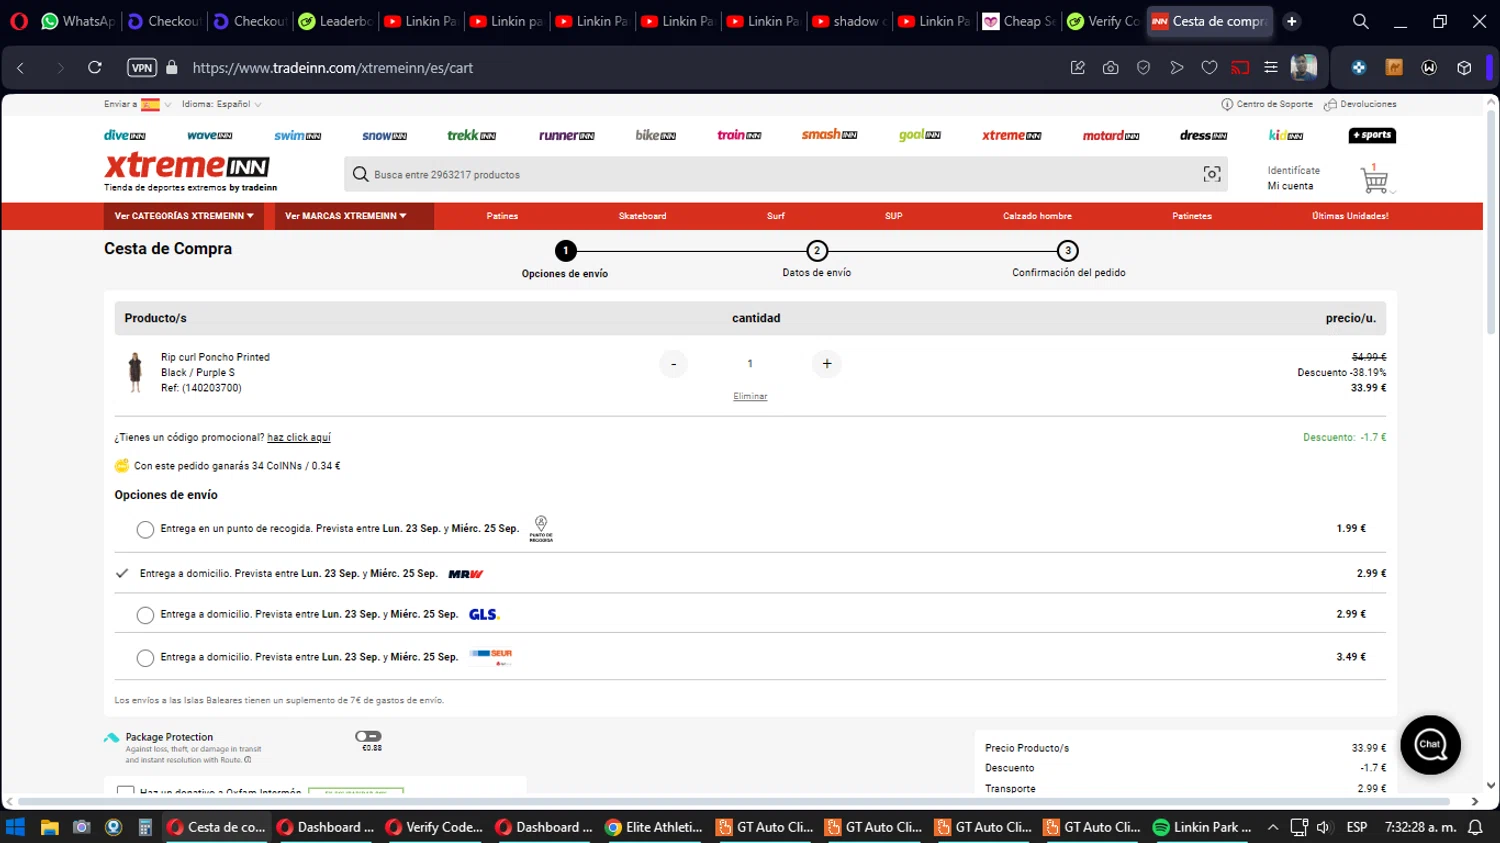
Task: Open the snowinn store logo
Action: (x=384, y=135)
